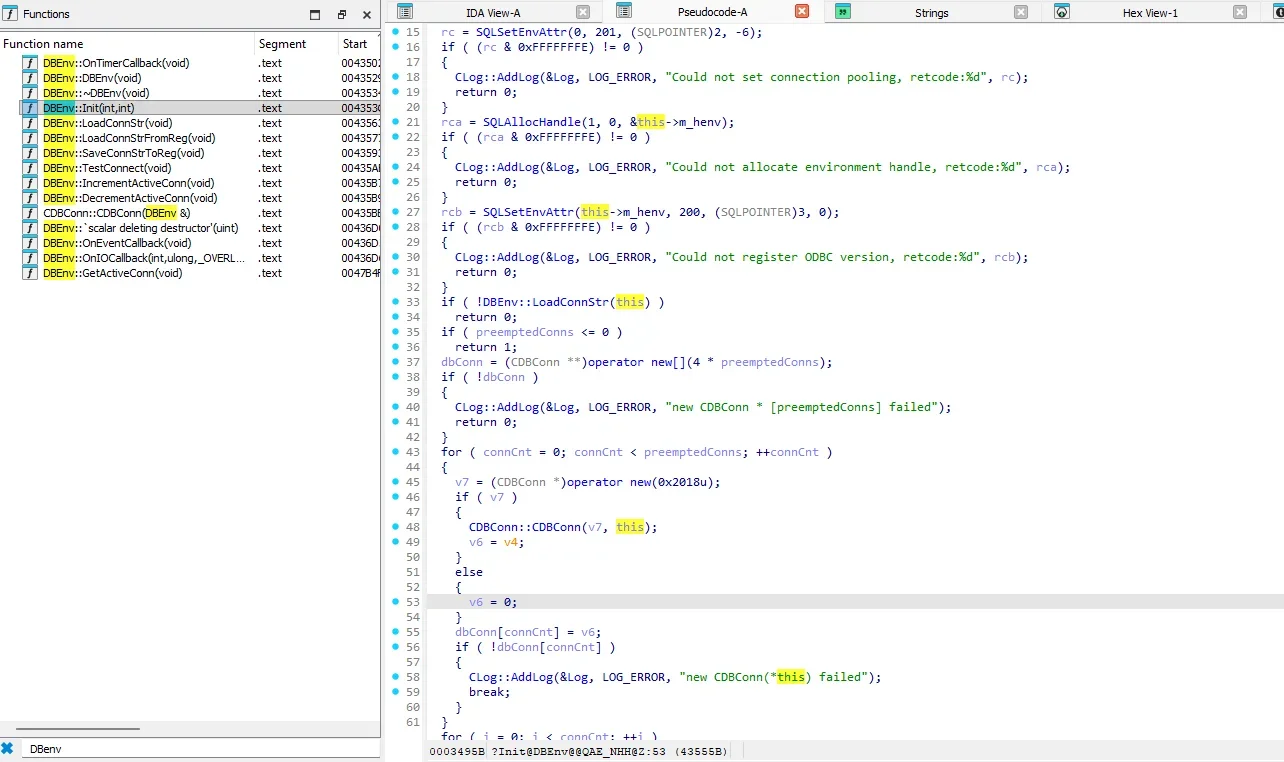
Task: Open the Hex View-1 tab
Action: (x=1150, y=13)
